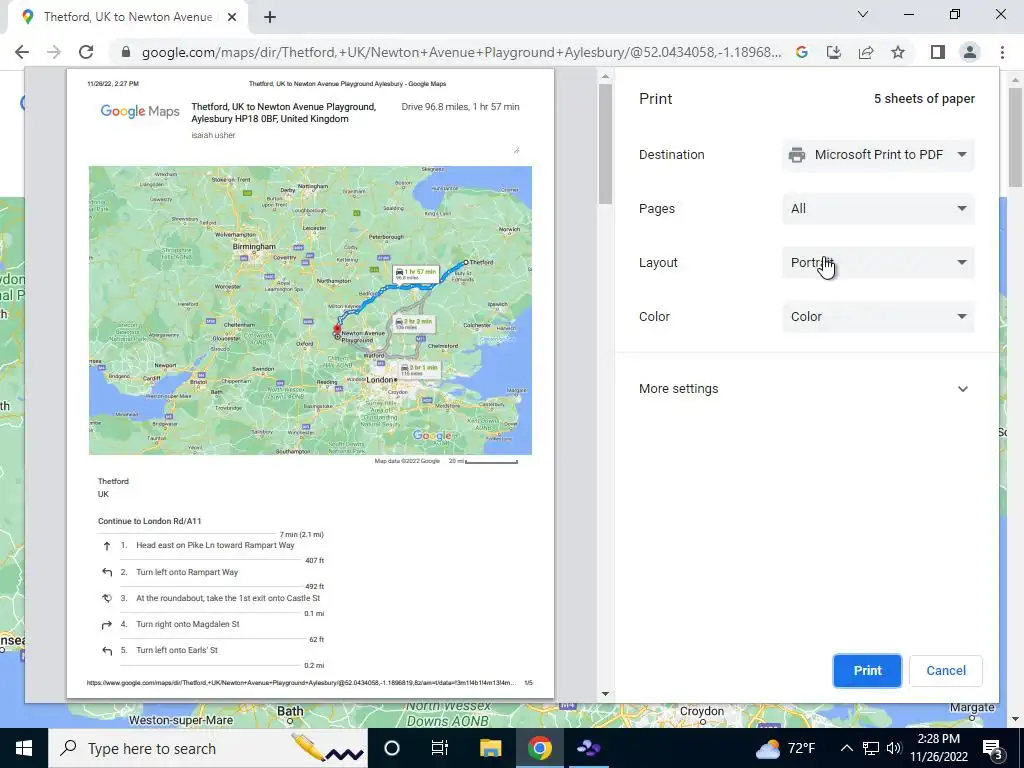Click the main page scrollbar thumb at right edge
Screen dimensions: 1024x768
click(x=1016, y=137)
